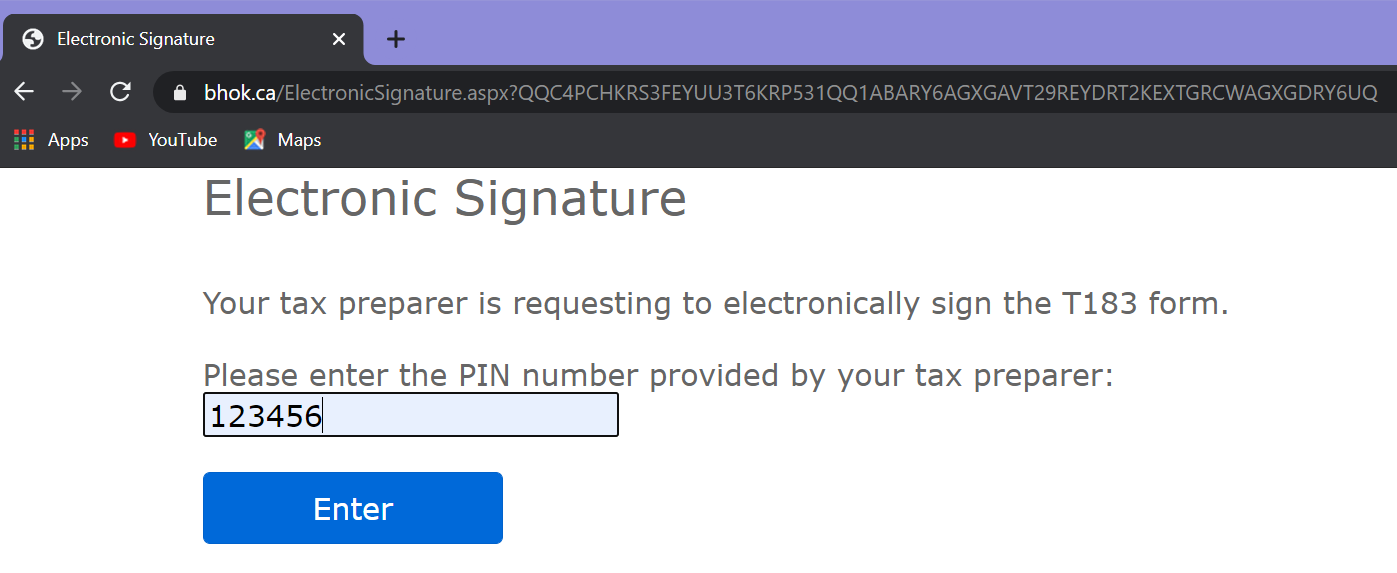The height and width of the screenshot is (573, 1397).
Task: Open the Maps bookmark label
Action: click(299, 140)
